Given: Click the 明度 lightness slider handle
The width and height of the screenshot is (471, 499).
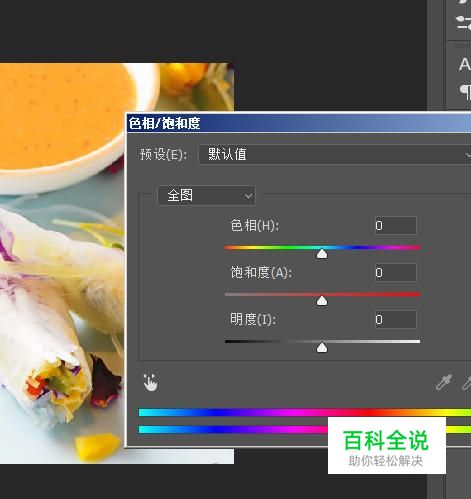Looking at the screenshot, I should (x=322, y=348).
